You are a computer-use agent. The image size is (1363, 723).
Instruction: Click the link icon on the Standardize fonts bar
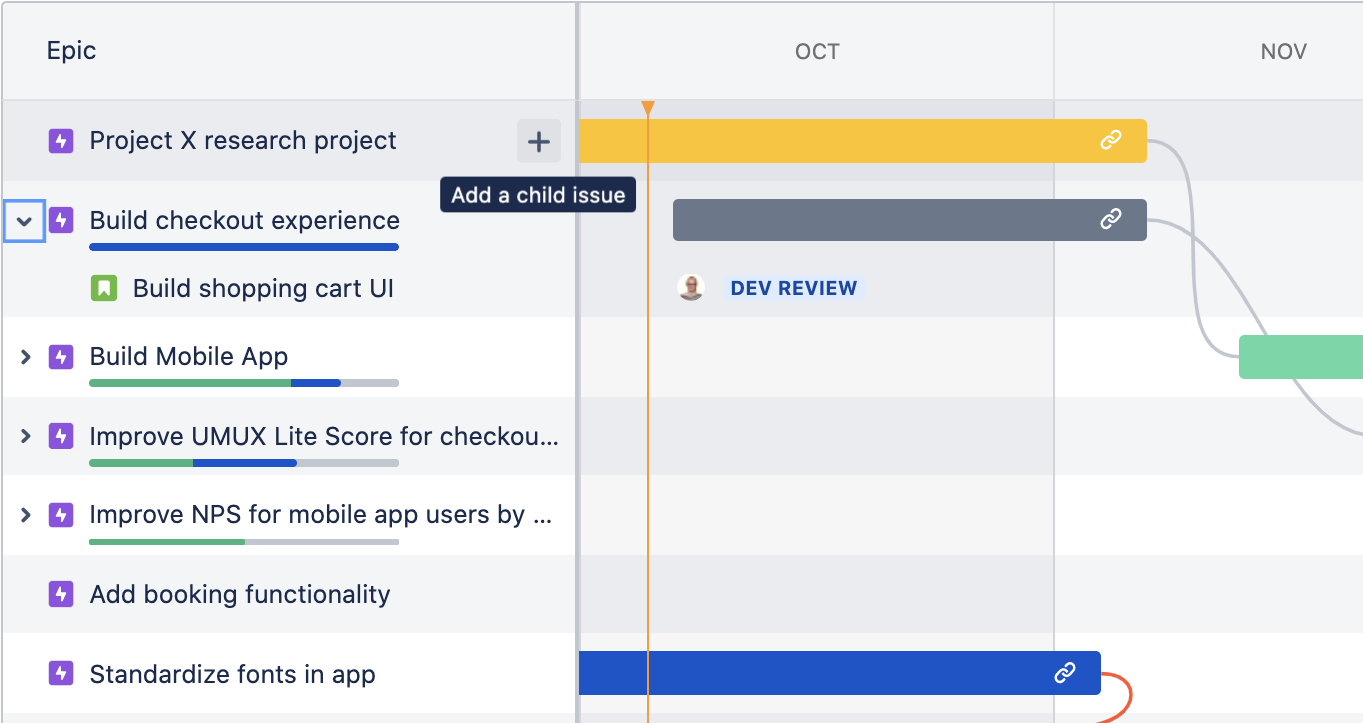tap(1065, 673)
